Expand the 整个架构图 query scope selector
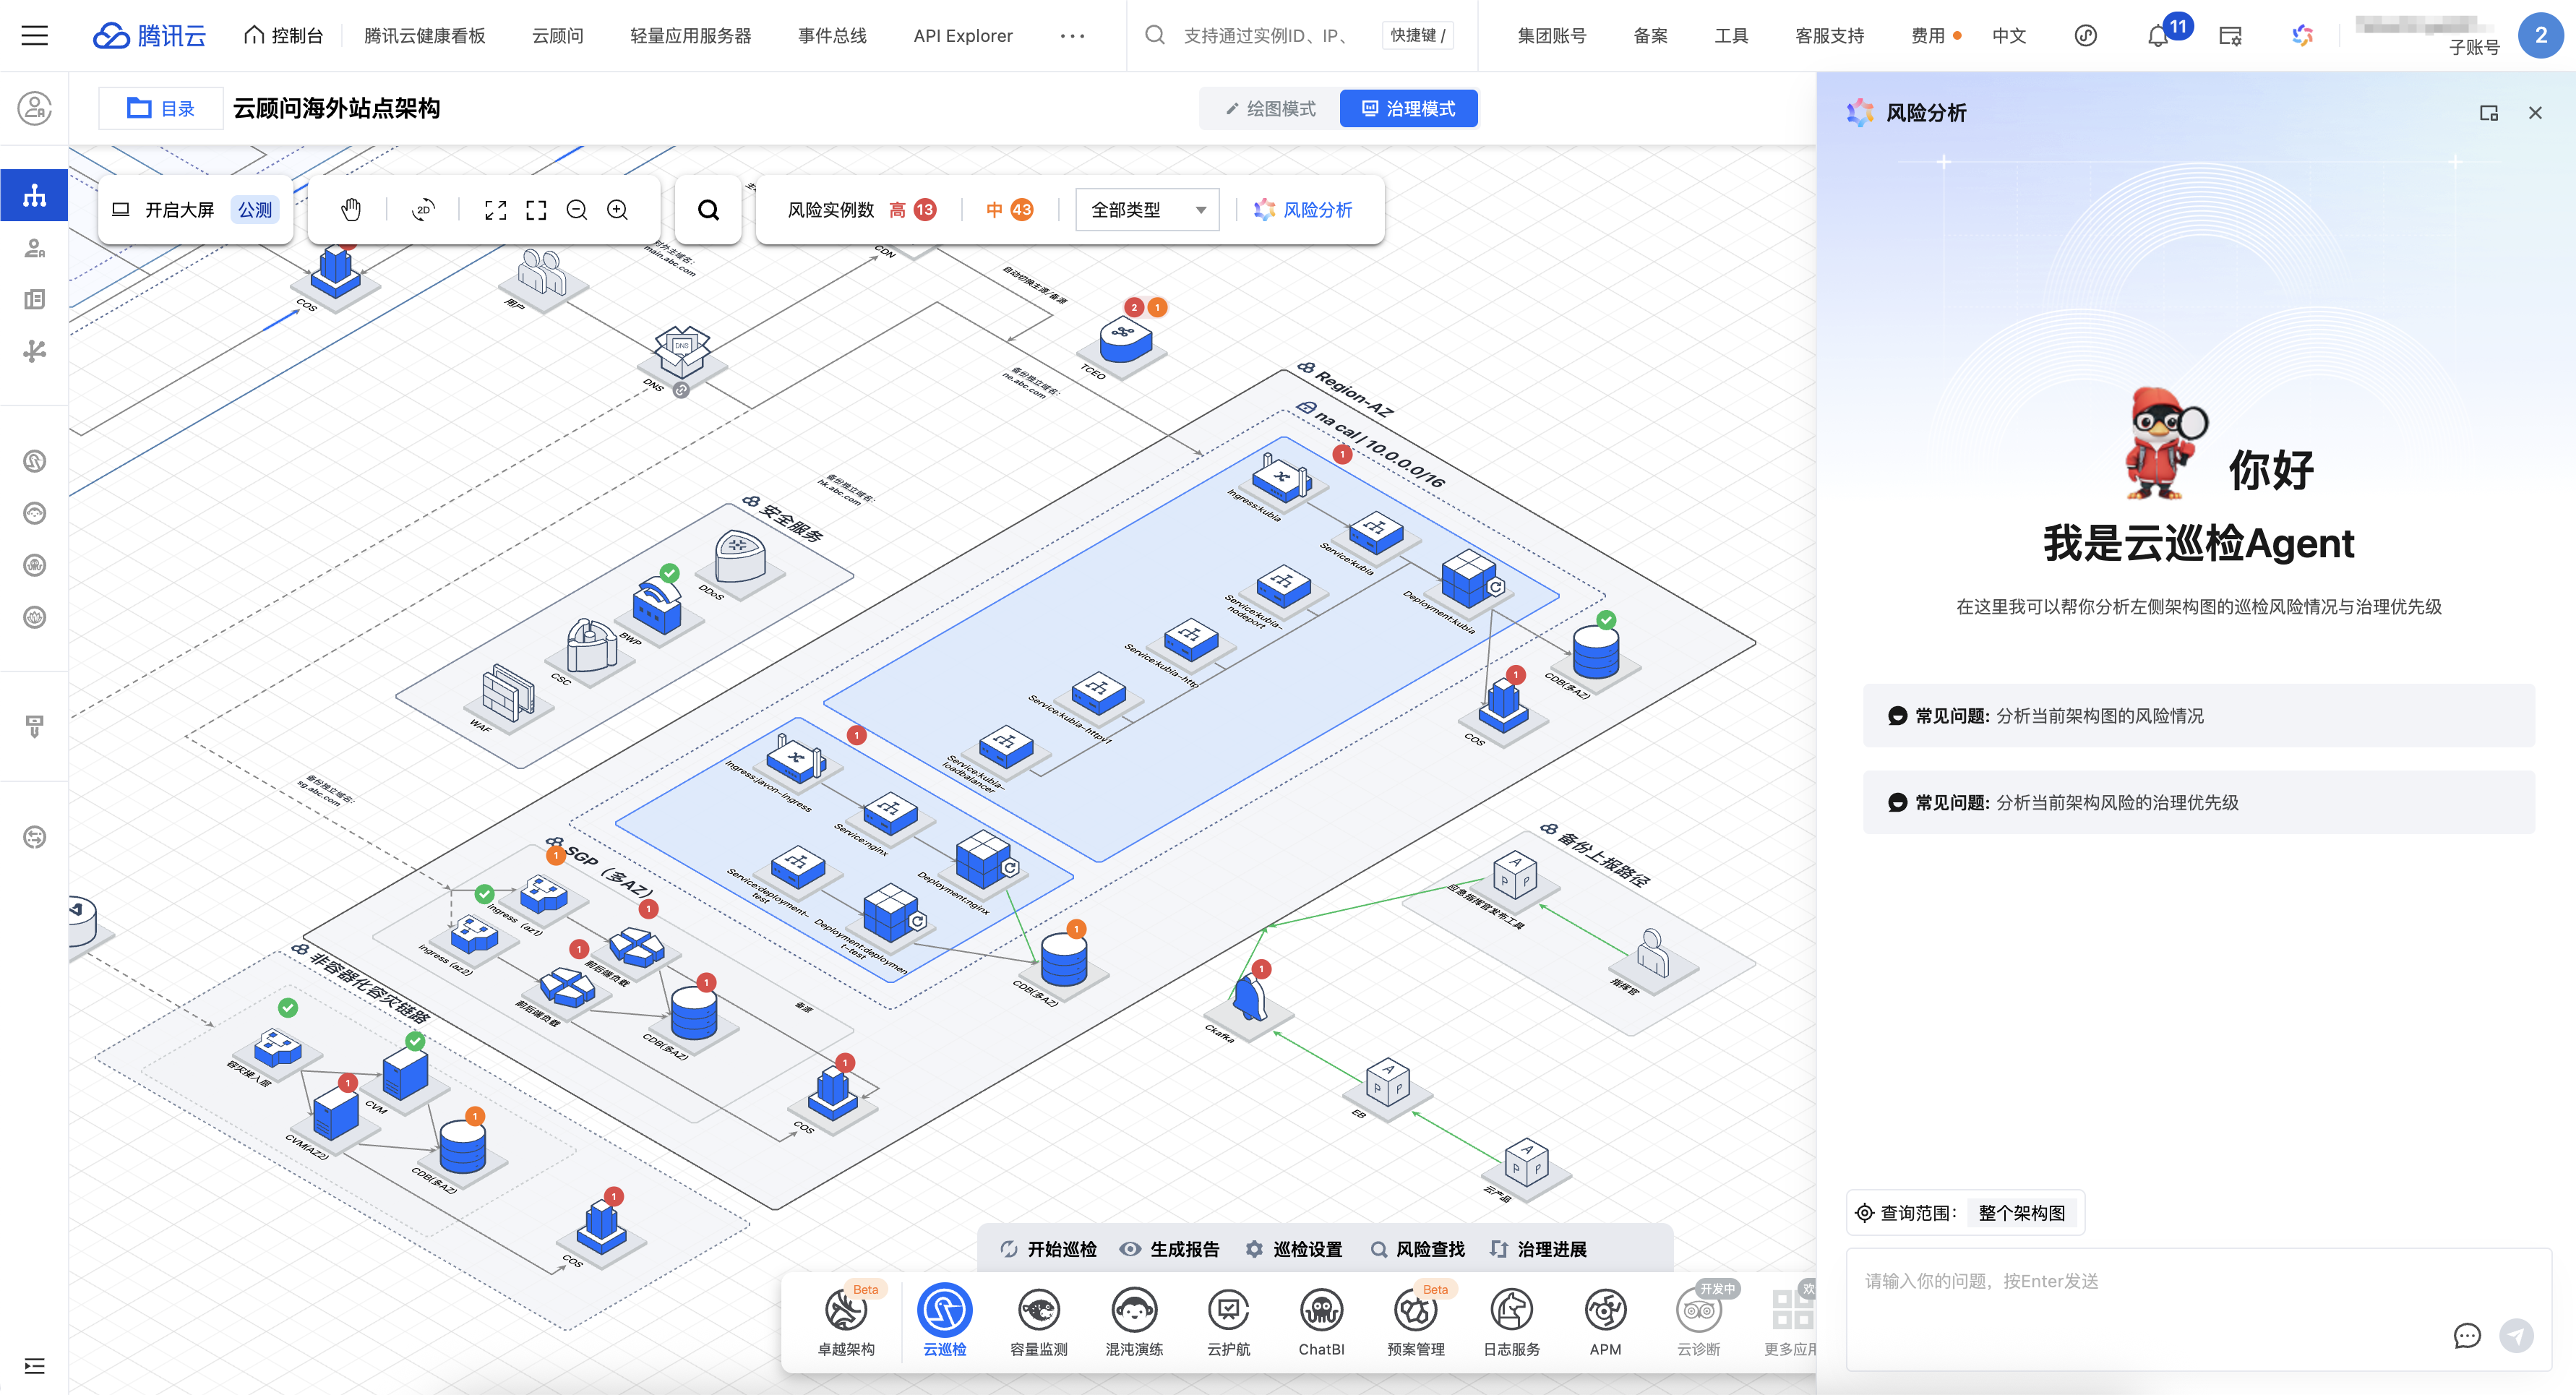This screenshot has height=1395, width=2576. (2021, 1213)
